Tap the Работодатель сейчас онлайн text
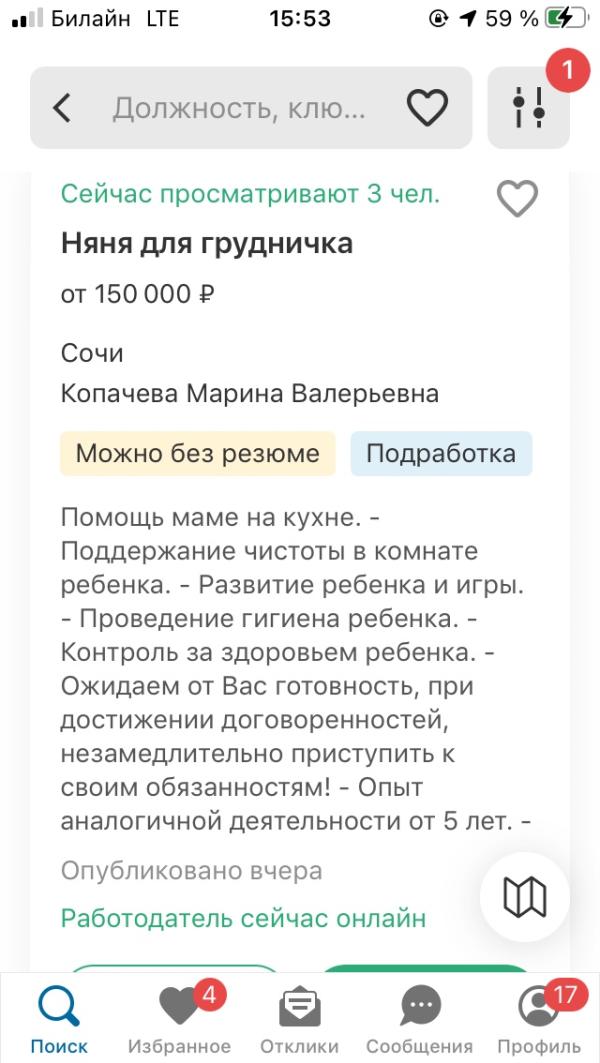Viewport: 600px width, 1063px height. pyautogui.click(x=243, y=919)
